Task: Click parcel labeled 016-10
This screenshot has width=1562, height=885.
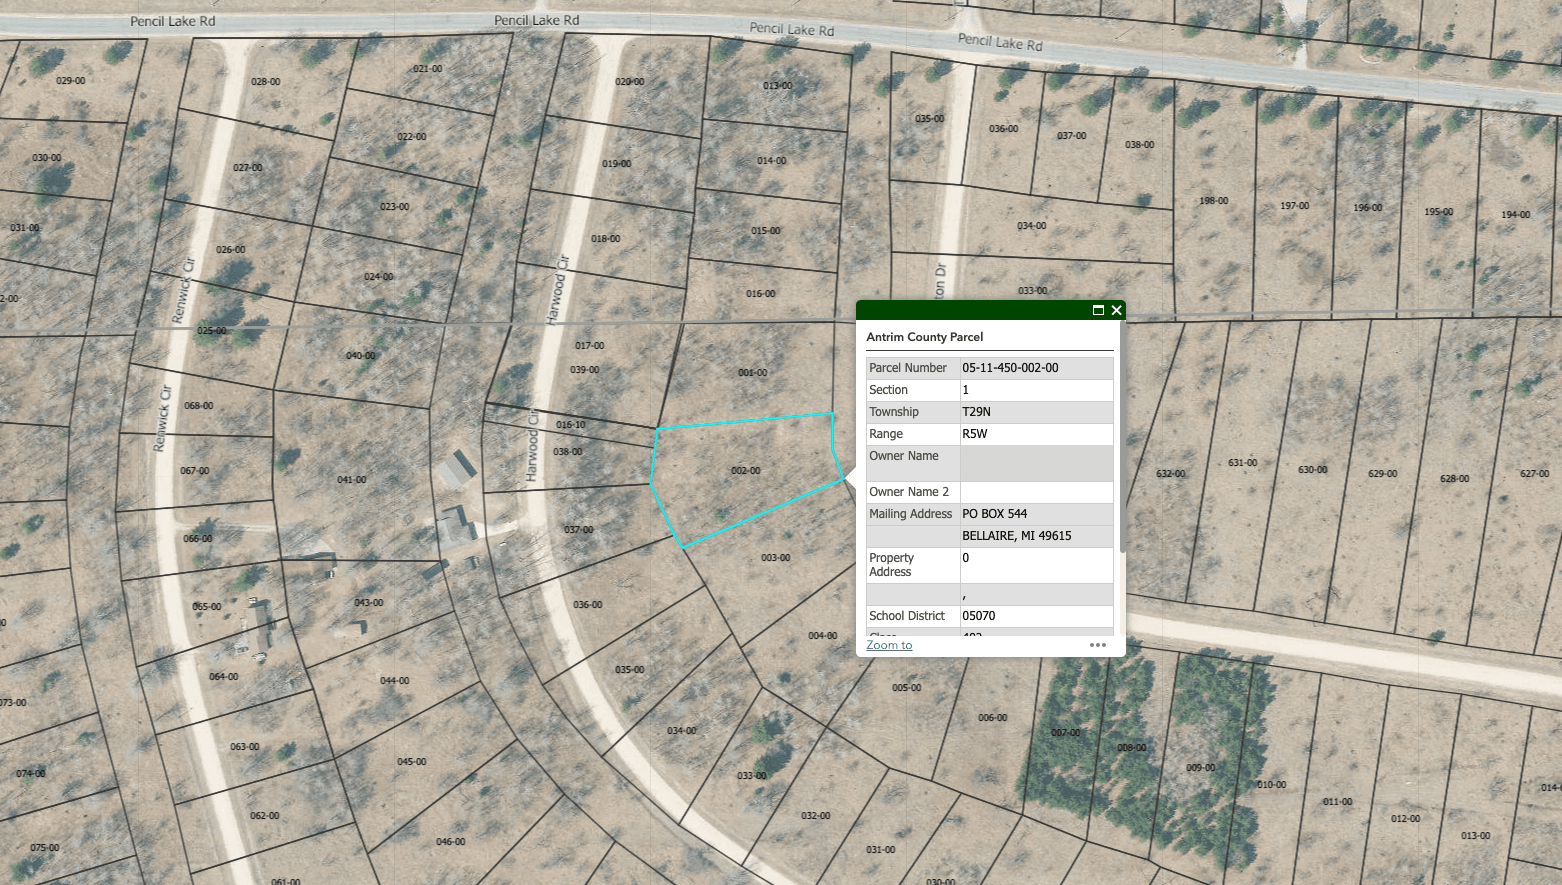Action: [x=570, y=425]
